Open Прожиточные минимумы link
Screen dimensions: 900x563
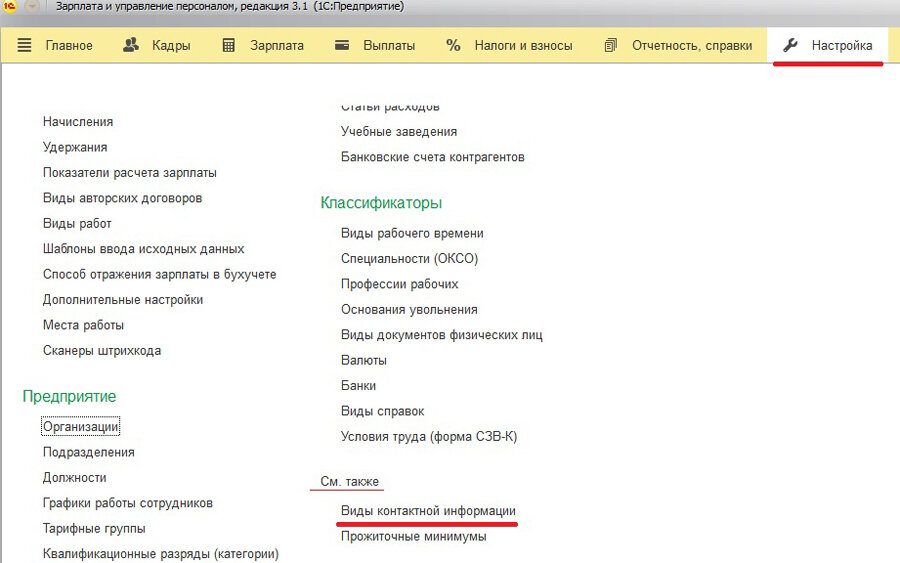(x=414, y=536)
